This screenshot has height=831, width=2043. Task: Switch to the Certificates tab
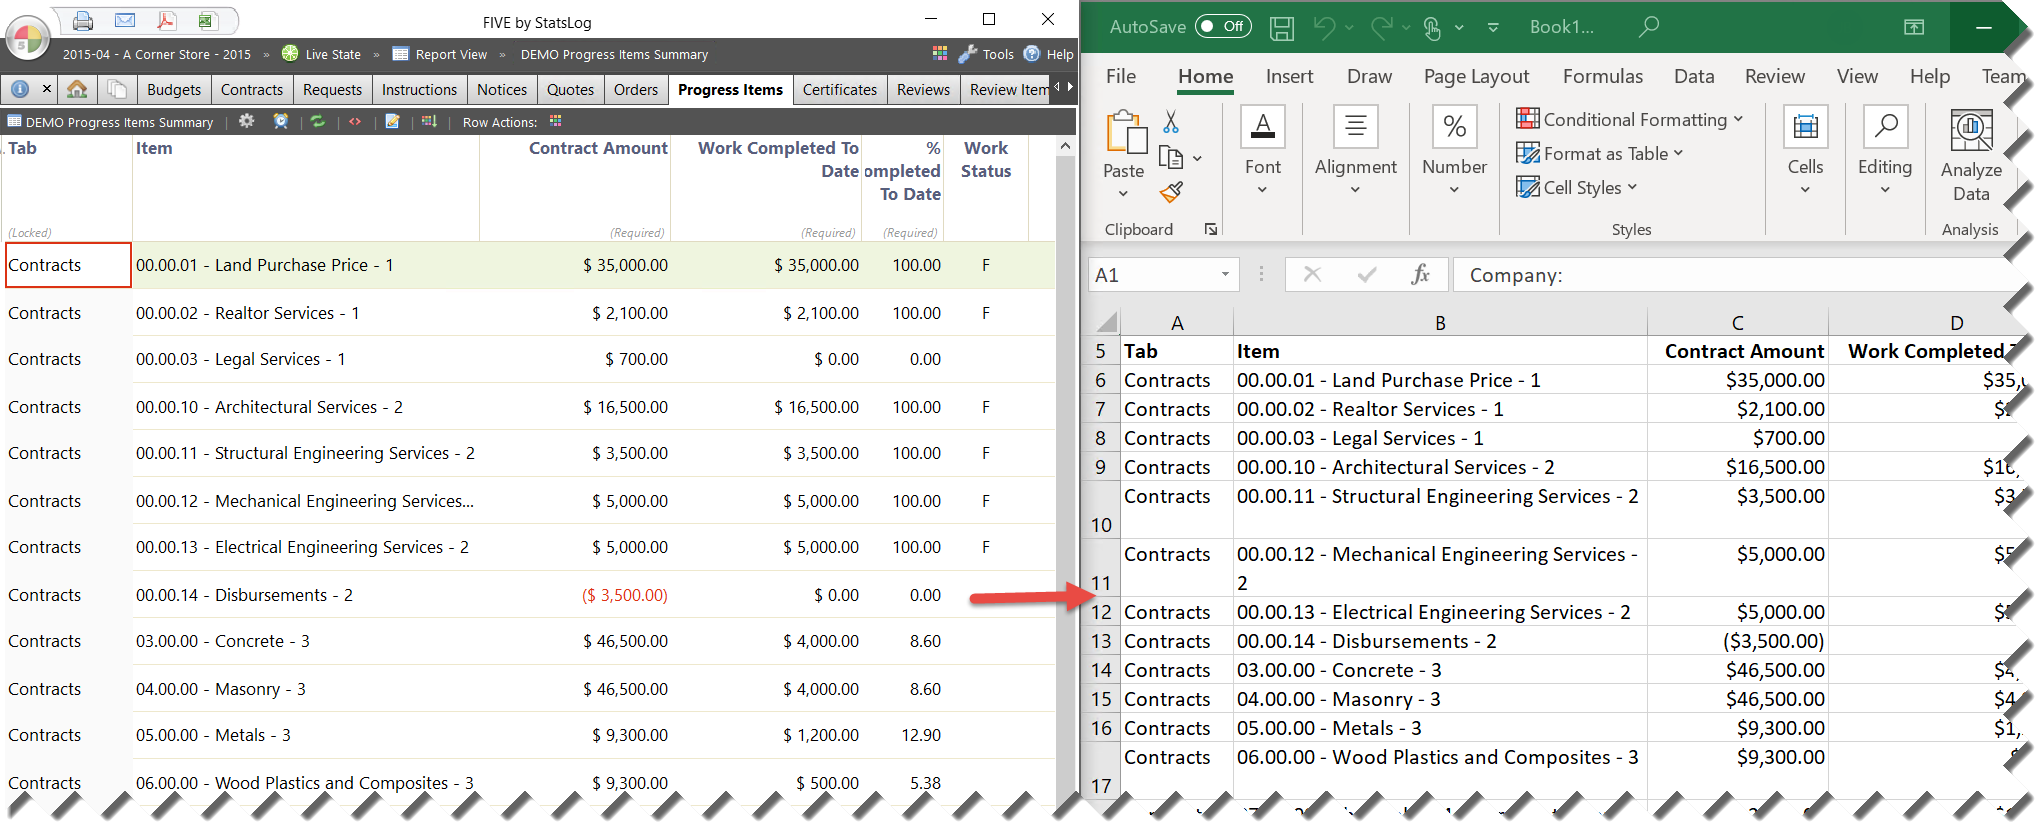click(x=840, y=89)
